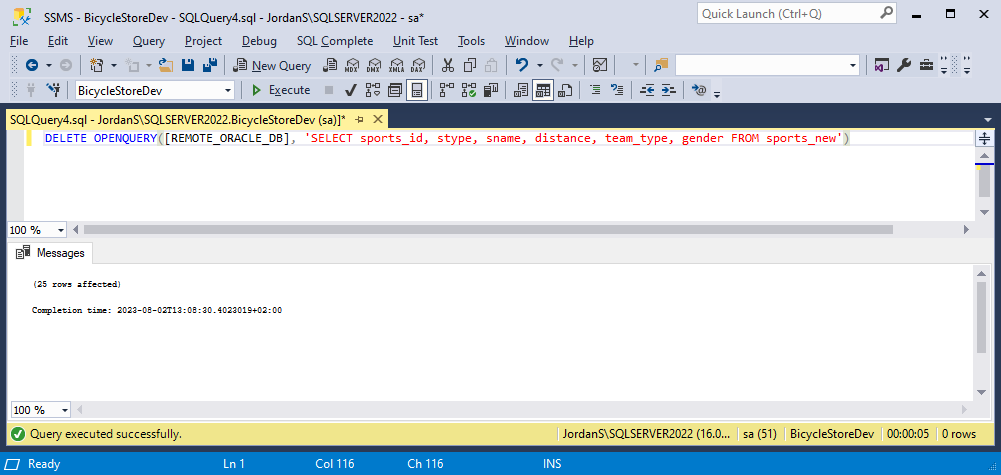Click the Navigate Backward arrow icon

coord(31,65)
